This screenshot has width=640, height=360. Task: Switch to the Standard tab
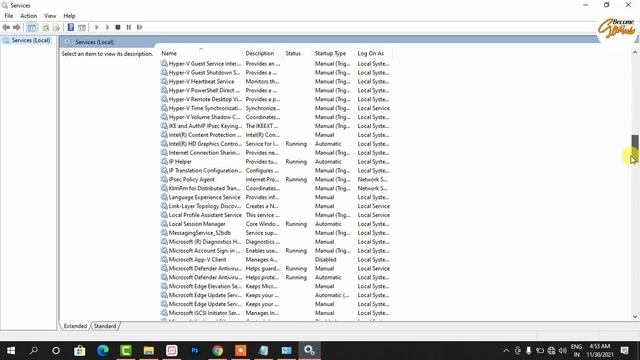(105, 326)
